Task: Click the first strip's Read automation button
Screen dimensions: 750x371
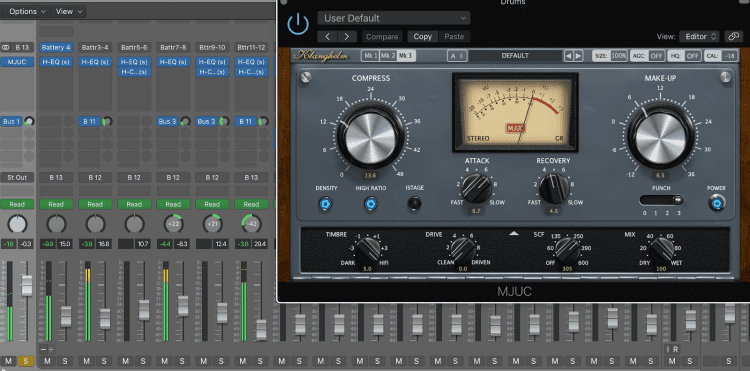Action: point(17,204)
